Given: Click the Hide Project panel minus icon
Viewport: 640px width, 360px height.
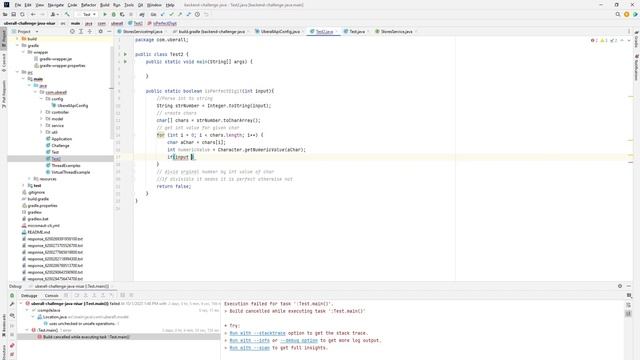Looking at the screenshot, I should tap(109, 31).
